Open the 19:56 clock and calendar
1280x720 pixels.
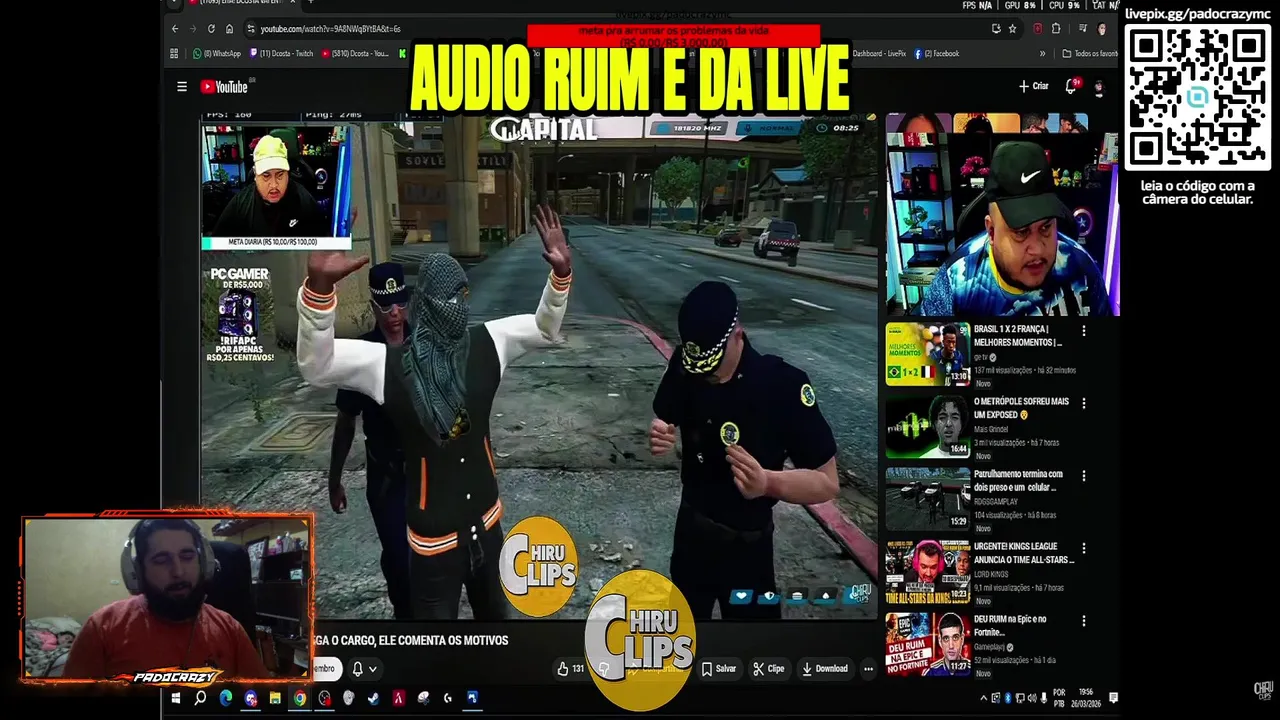pos(1087,698)
